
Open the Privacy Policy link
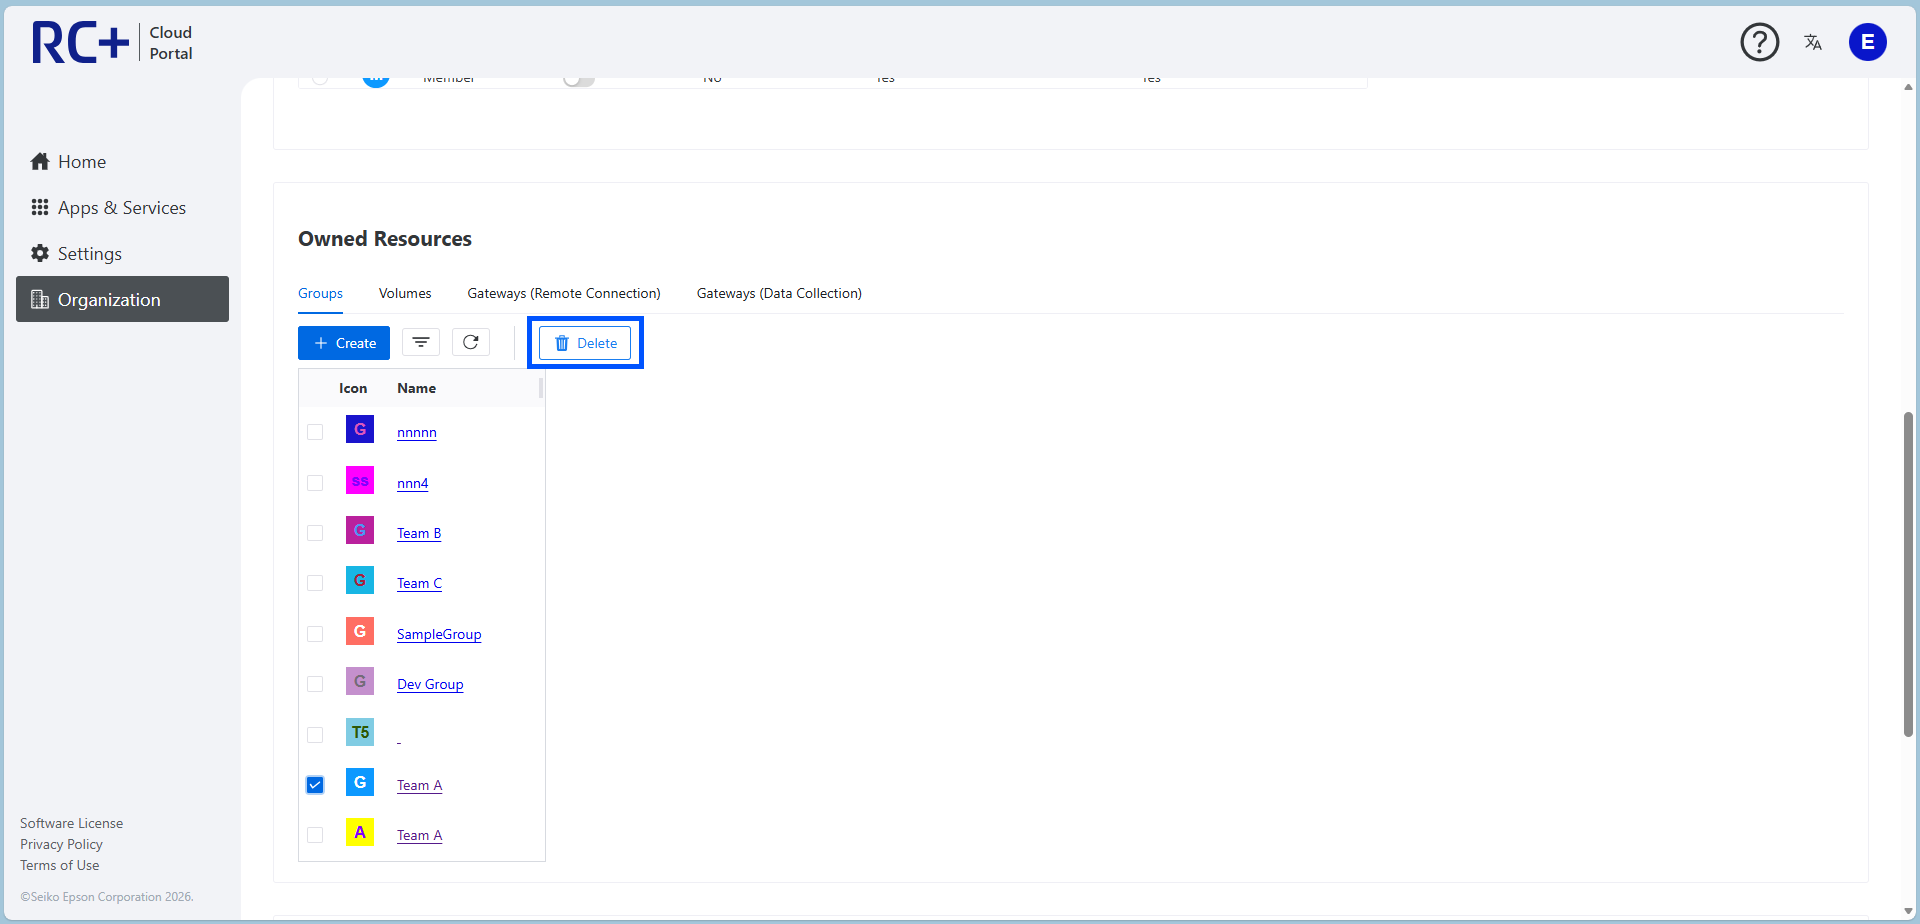[62, 844]
